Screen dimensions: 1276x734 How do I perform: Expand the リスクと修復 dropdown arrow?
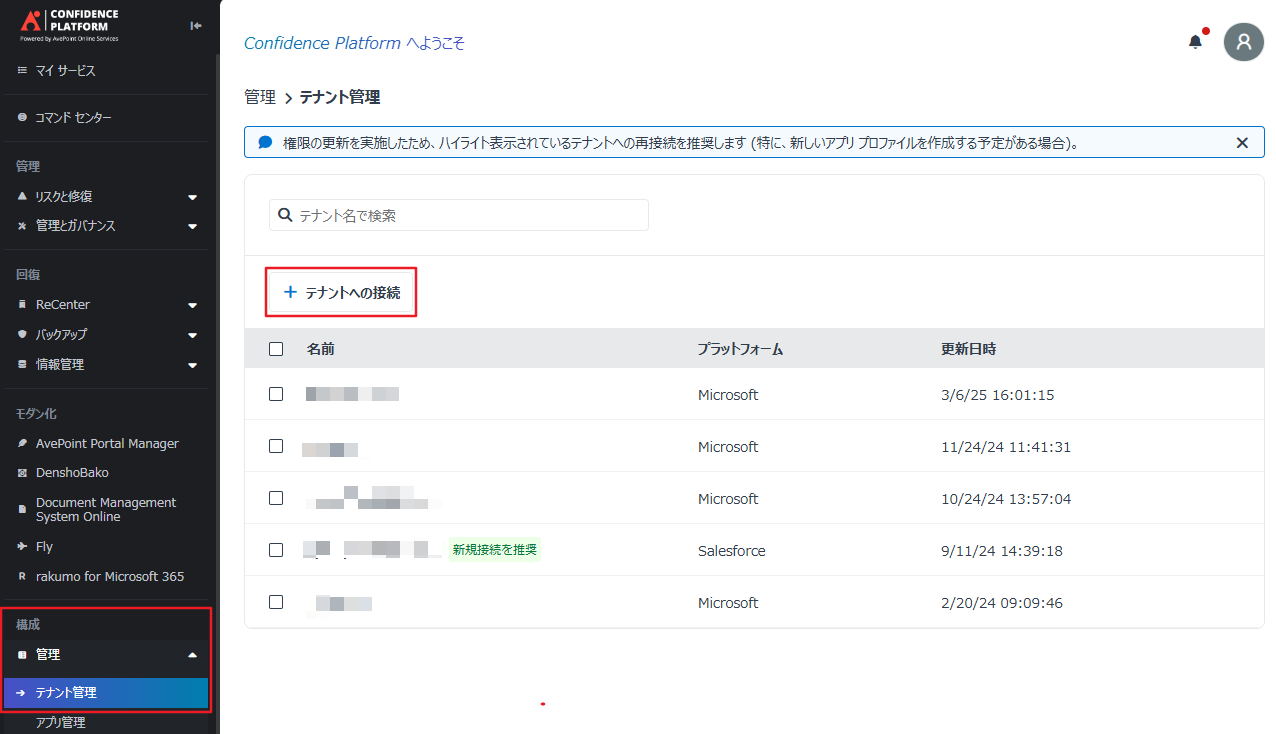(x=193, y=198)
